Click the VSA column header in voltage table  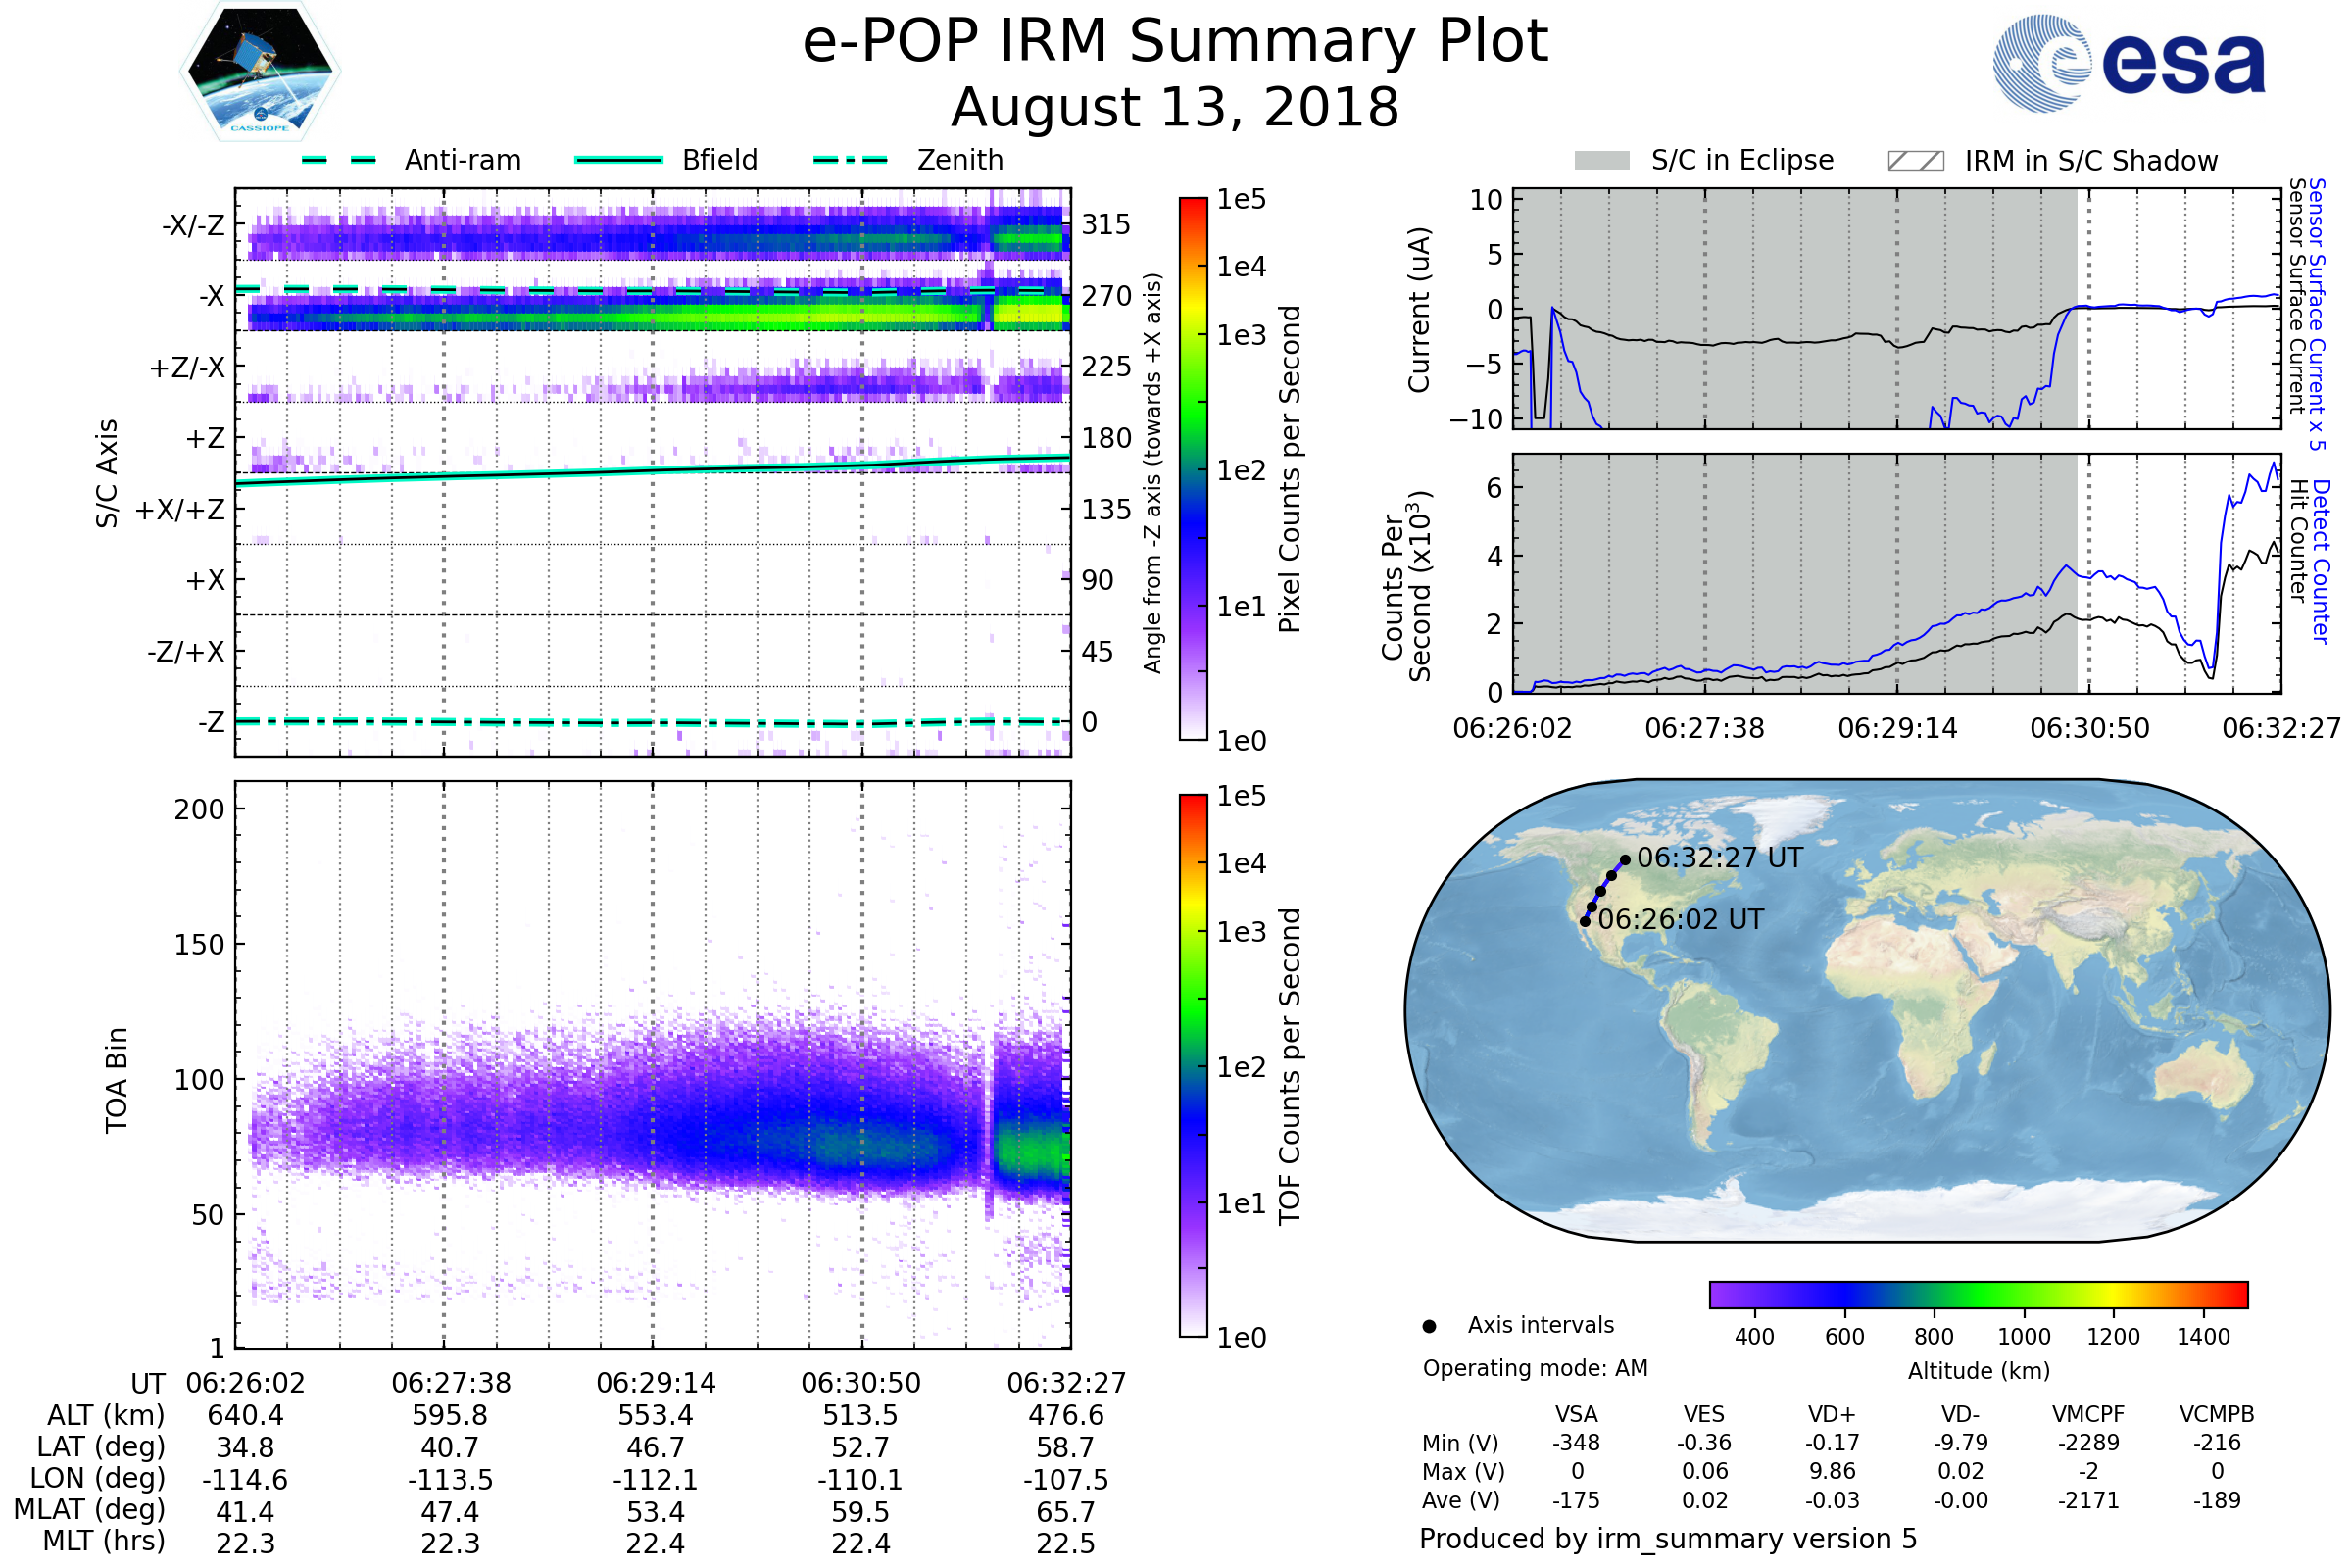click(x=1576, y=1414)
